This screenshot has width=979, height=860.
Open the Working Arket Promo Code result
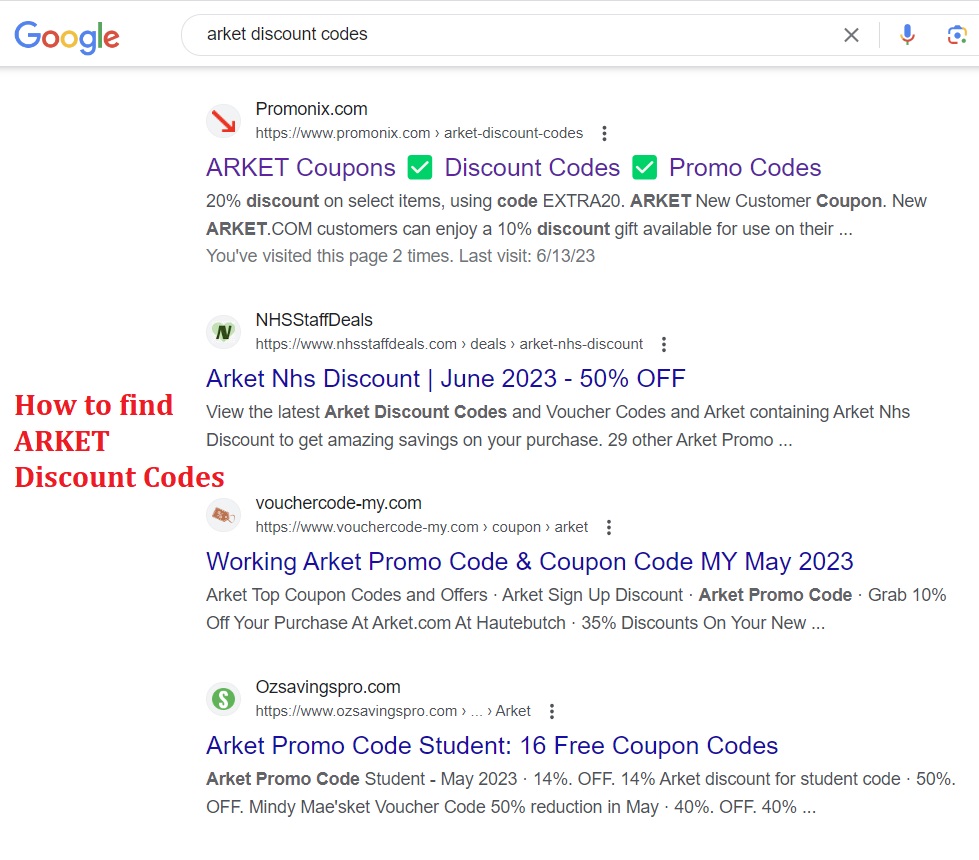(x=529, y=561)
